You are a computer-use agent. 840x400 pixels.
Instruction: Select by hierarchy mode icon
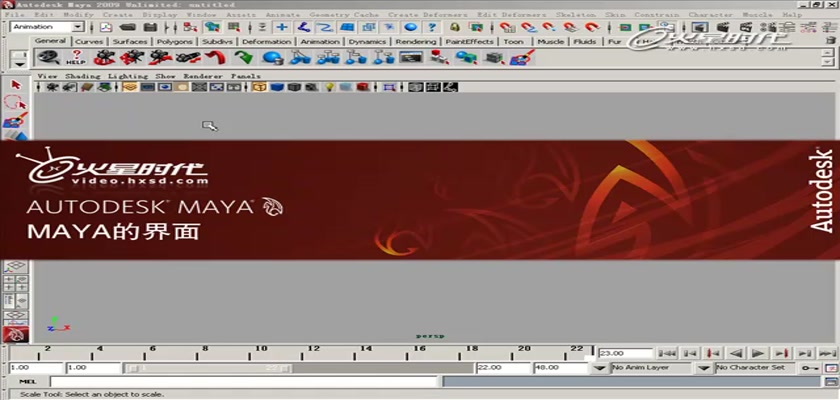(x=190, y=27)
